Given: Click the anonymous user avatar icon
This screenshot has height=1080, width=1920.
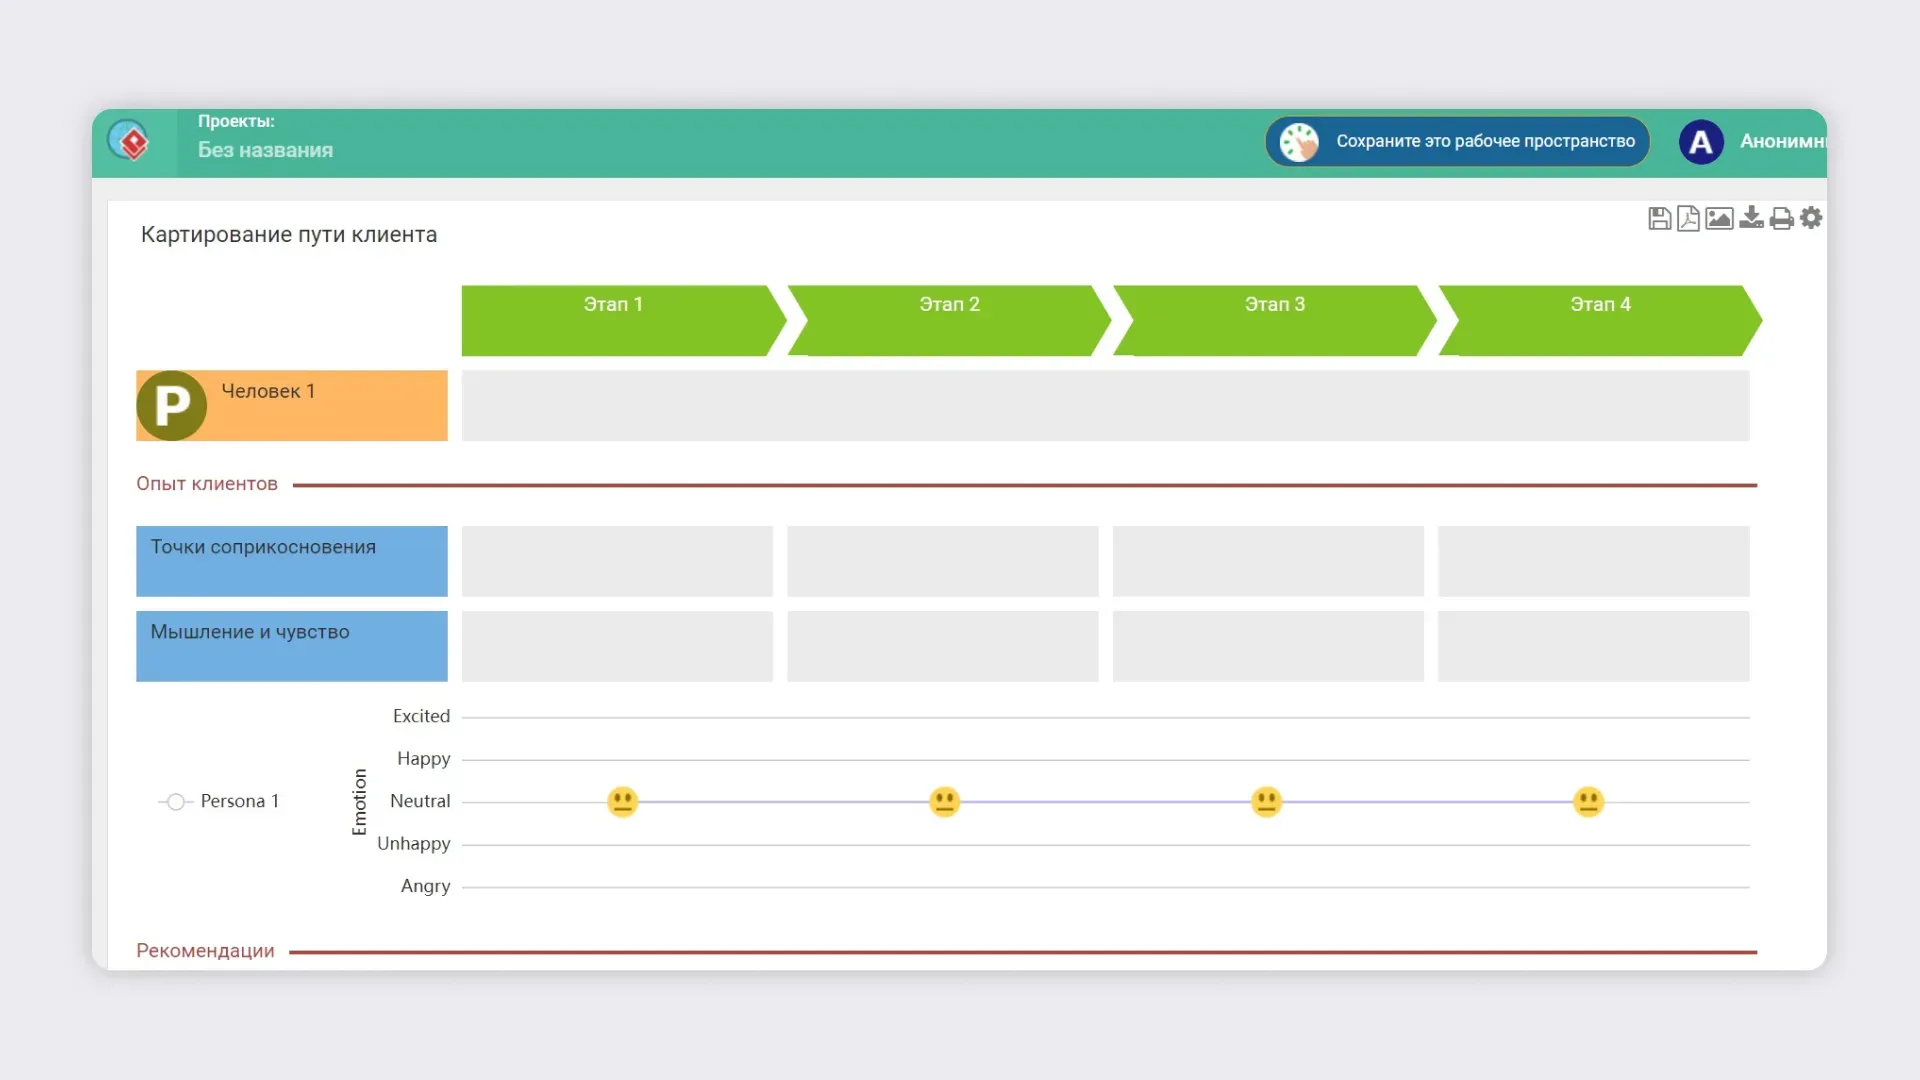Looking at the screenshot, I should click(1701, 142).
